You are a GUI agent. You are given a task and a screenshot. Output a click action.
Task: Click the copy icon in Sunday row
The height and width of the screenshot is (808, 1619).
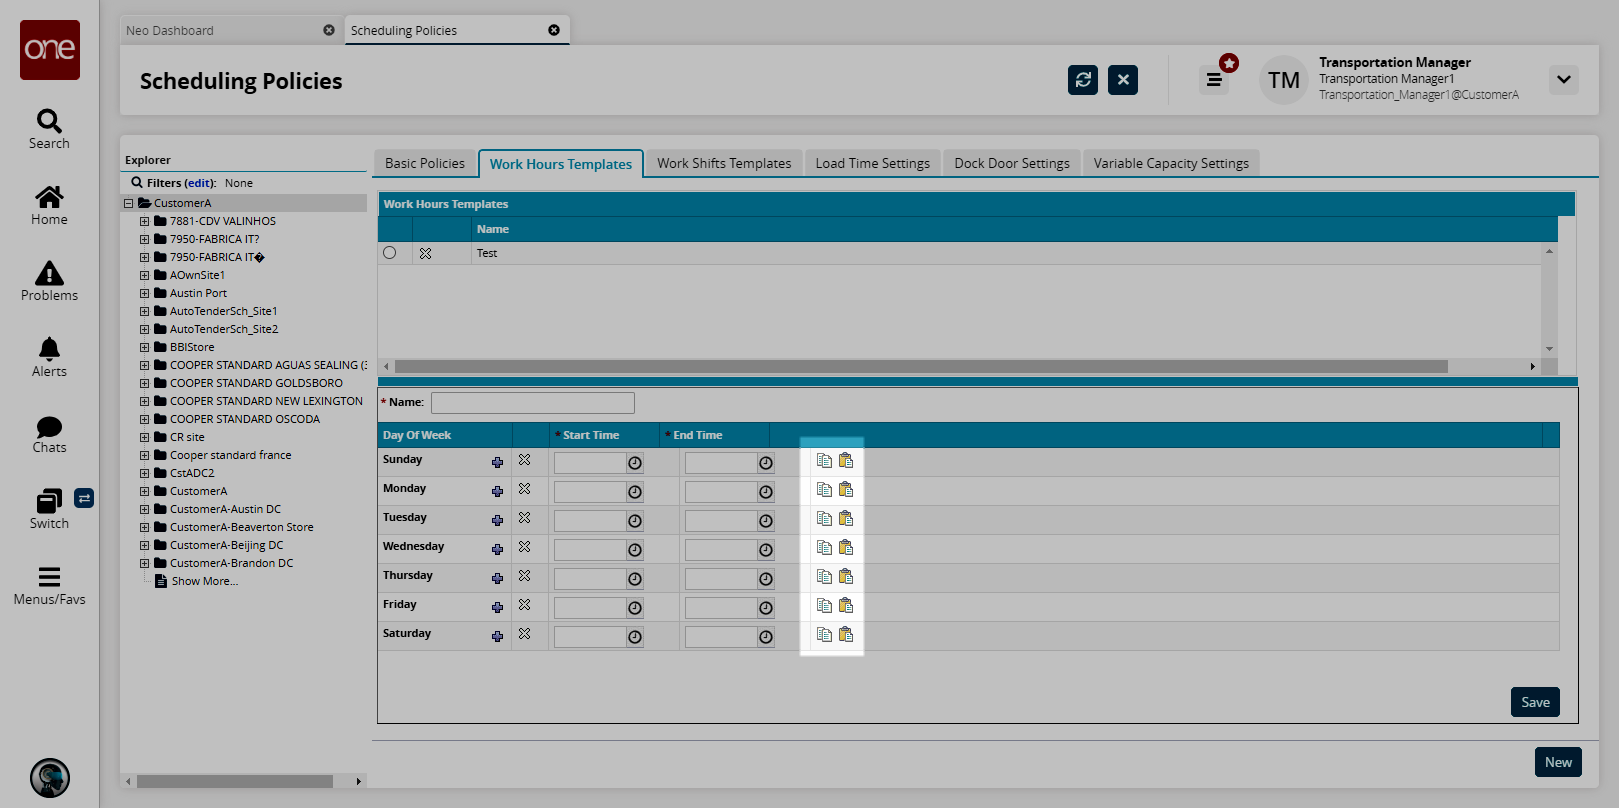tap(824, 461)
